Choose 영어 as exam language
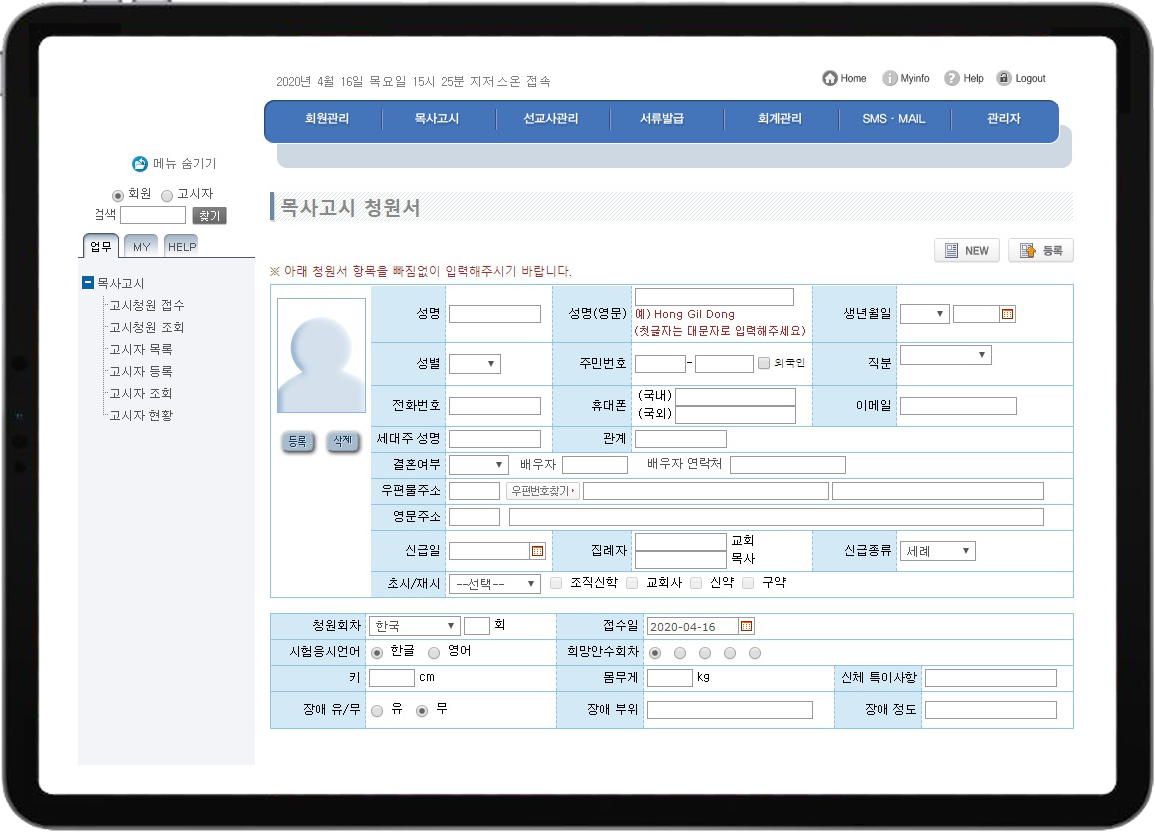Image resolution: width=1155 pixels, height=832 pixels. (x=434, y=653)
